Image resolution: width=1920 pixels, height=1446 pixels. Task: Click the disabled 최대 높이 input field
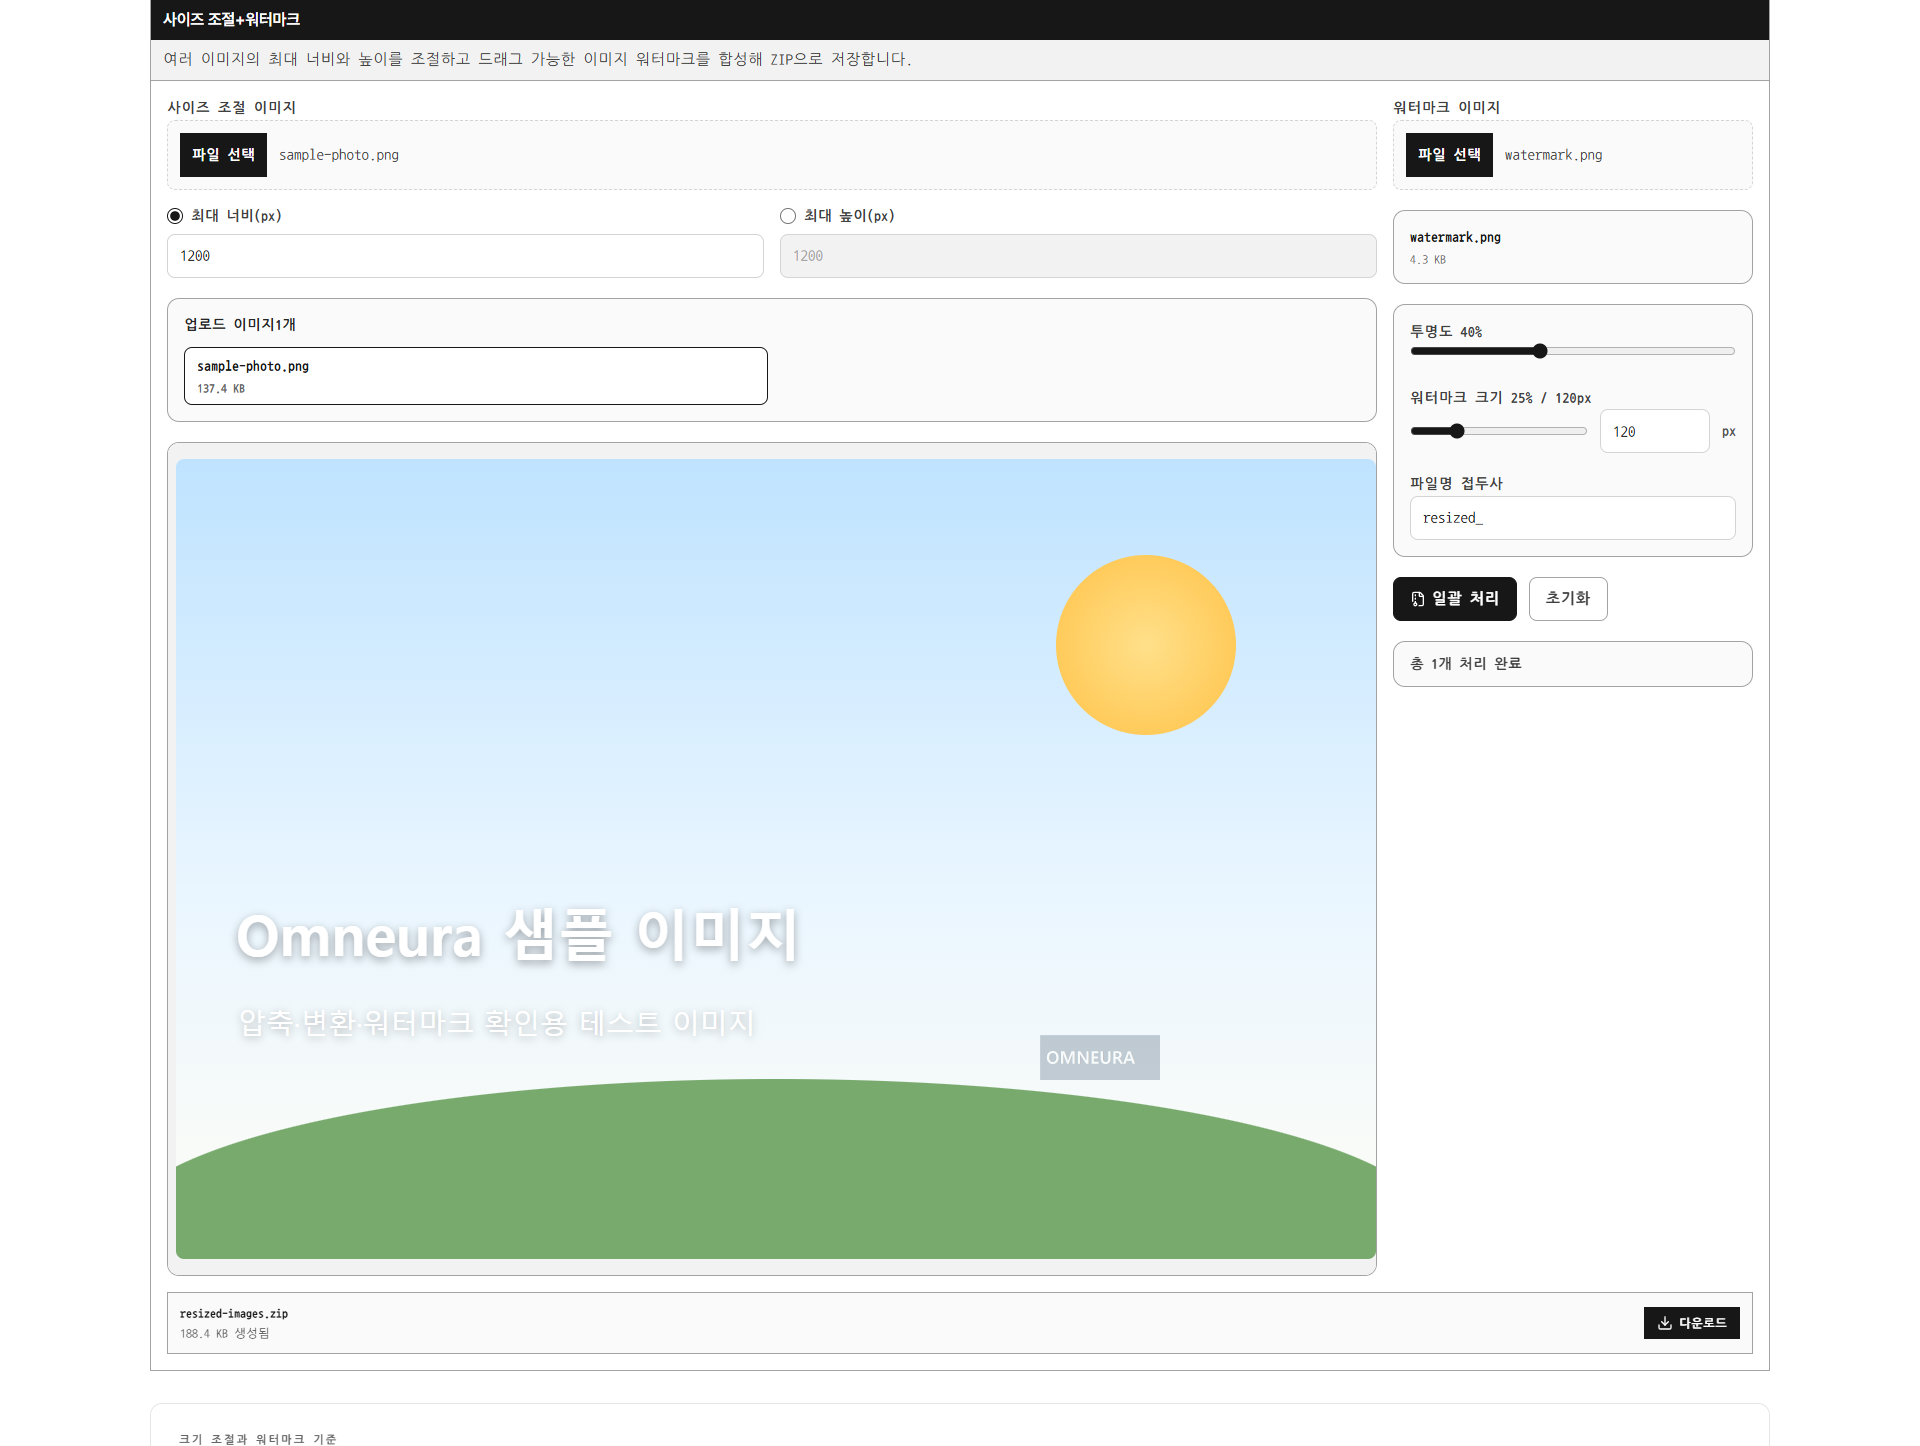tap(1078, 256)
